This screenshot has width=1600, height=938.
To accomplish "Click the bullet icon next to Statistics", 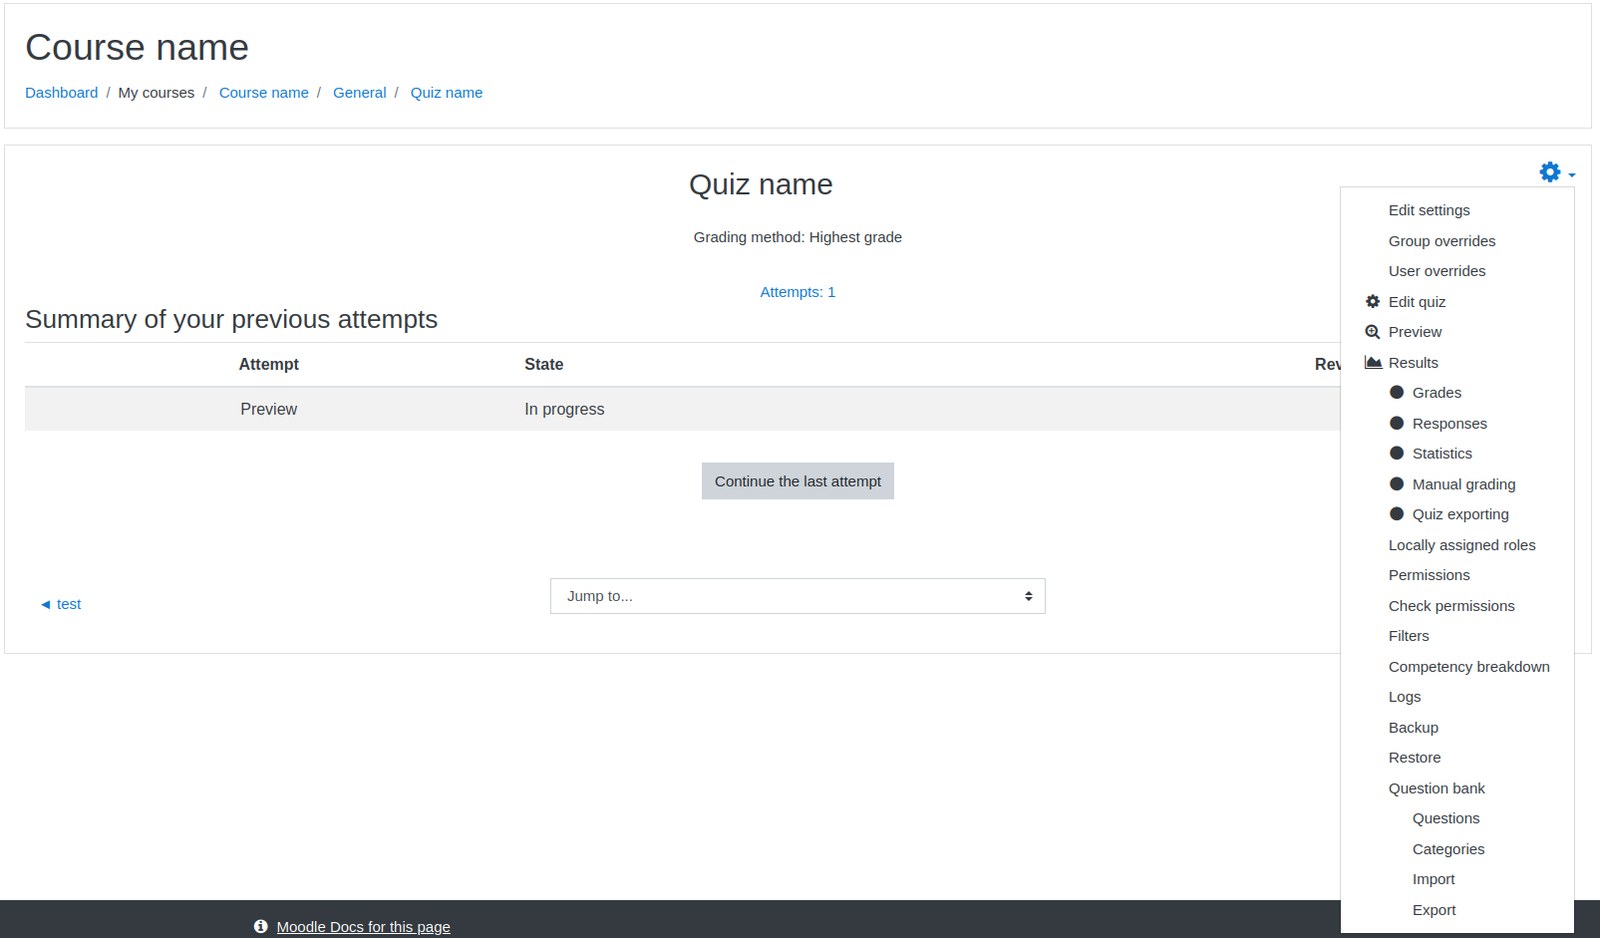I will pos(1397,453).
